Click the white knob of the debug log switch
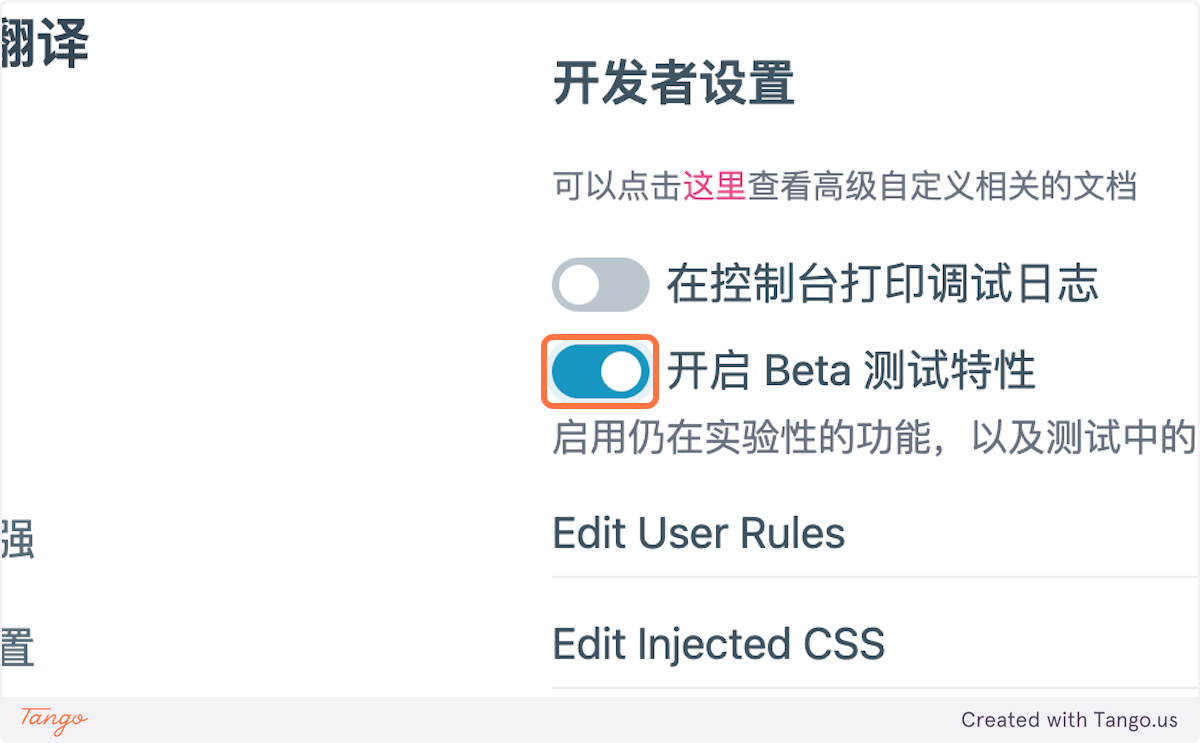 coord(579,285)
